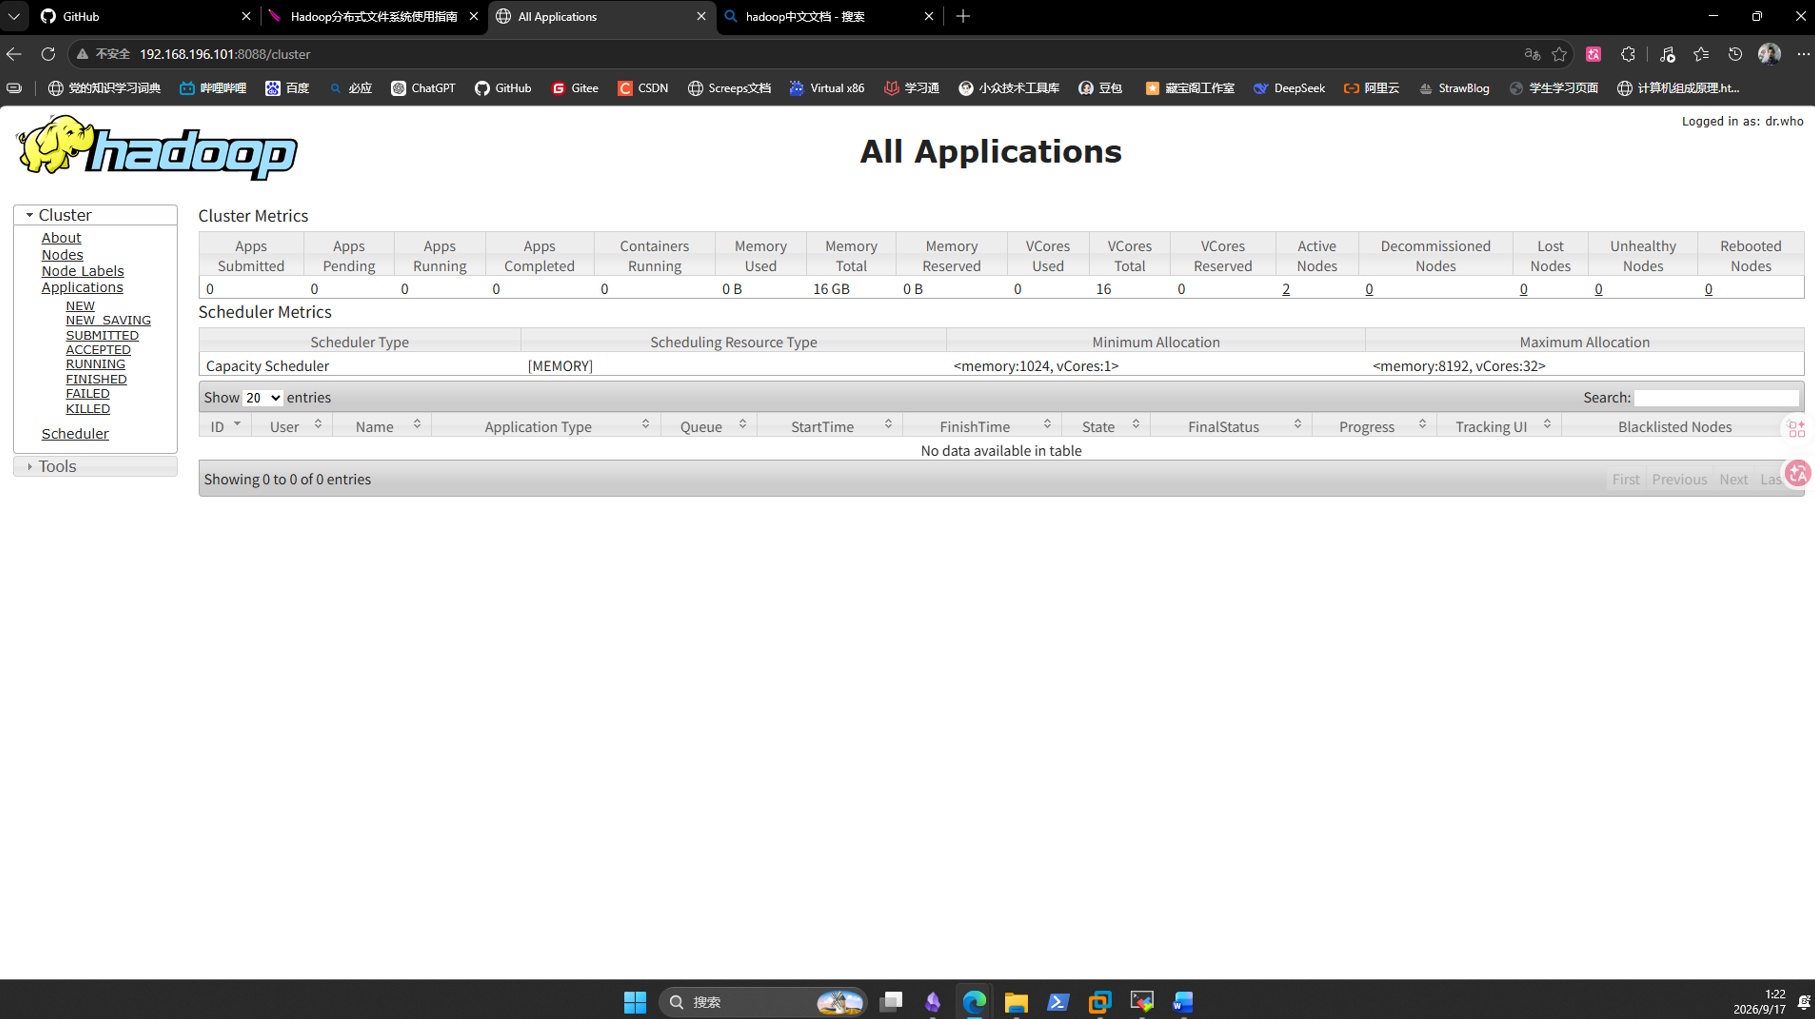This screenshot has height=1019, width=1815.
Task: Switch to the hadoop中文文档 search tab
Action: coord(829,16)
